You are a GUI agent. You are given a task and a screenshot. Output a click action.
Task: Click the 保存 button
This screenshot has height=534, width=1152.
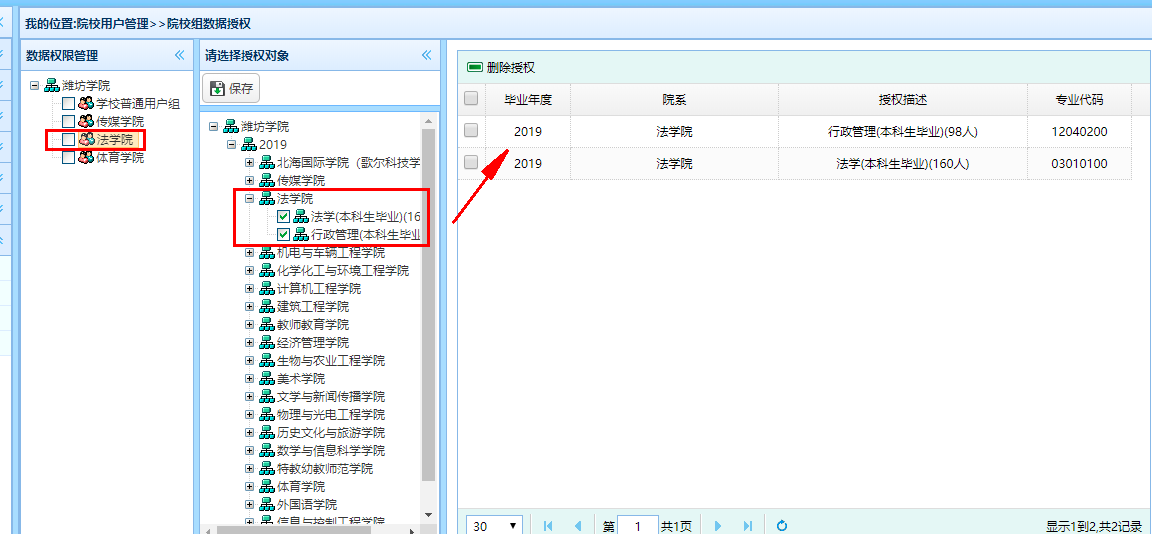[231, 88]
